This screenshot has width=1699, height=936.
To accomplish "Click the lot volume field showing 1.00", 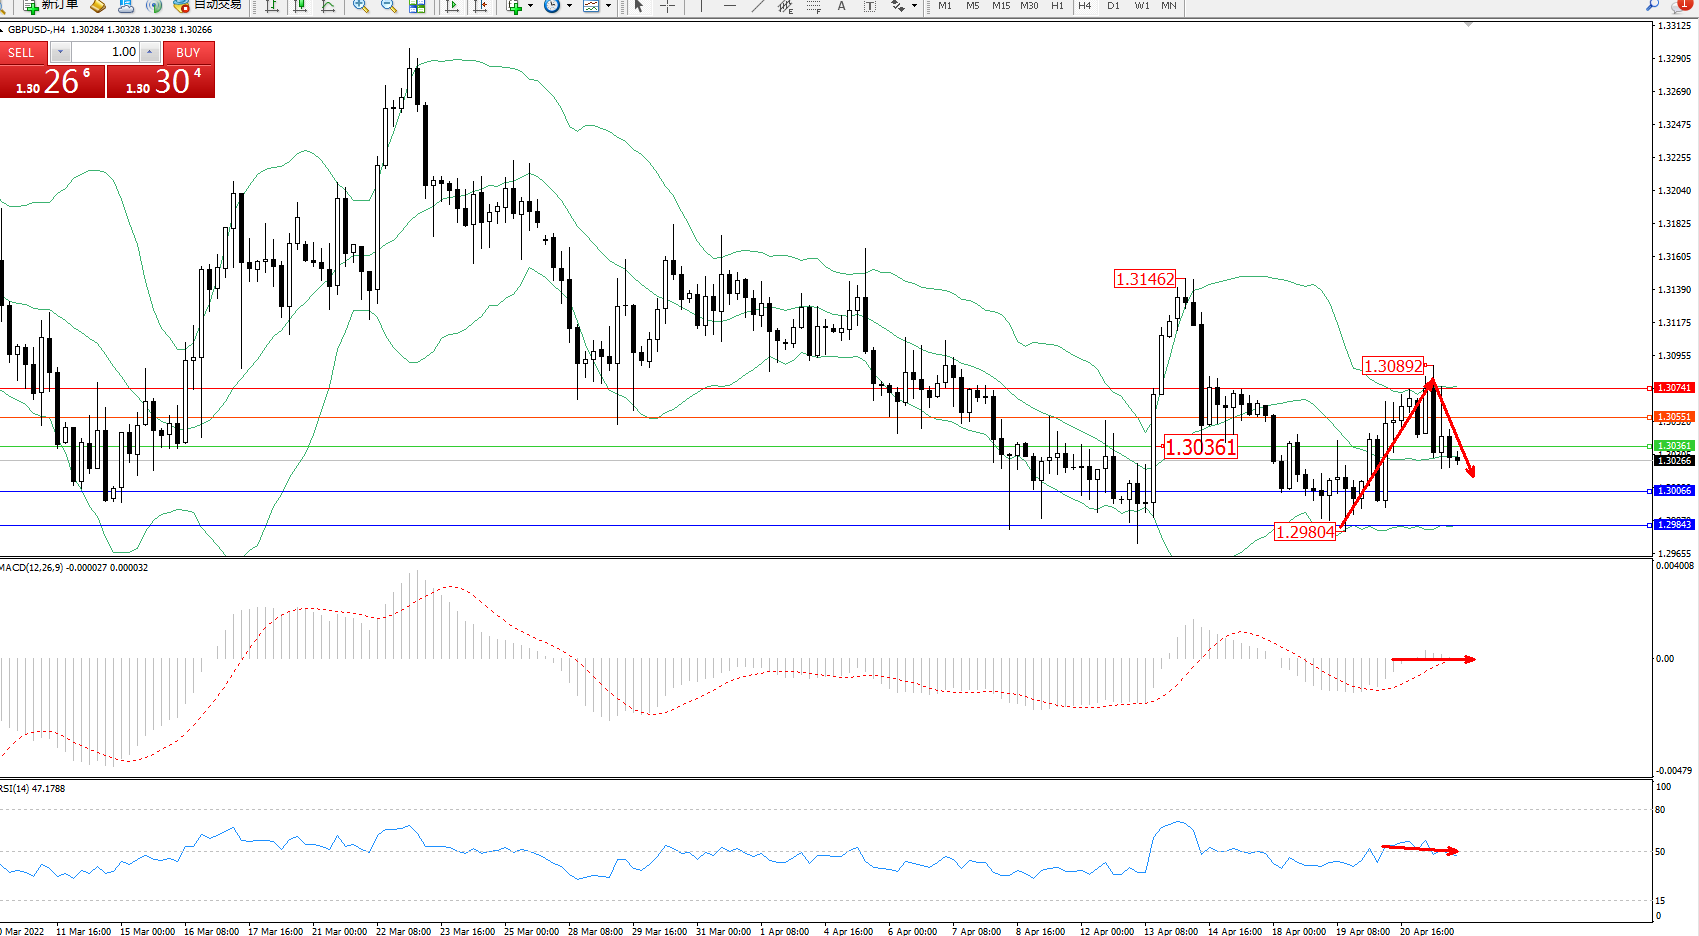I will (x=105, y=52).
